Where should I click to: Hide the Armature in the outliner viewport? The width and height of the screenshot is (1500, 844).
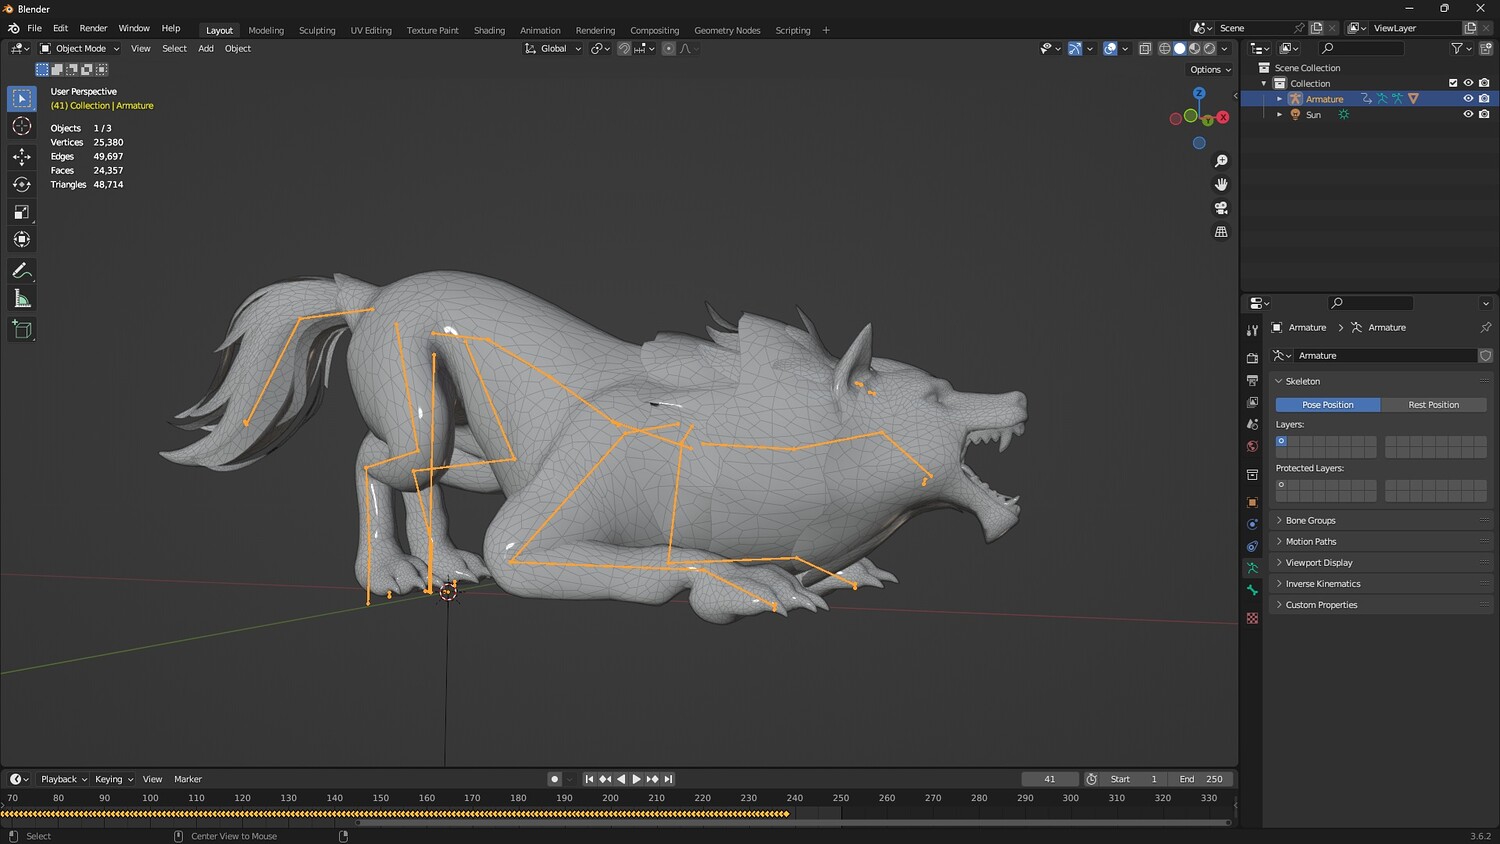(1468, 99)
